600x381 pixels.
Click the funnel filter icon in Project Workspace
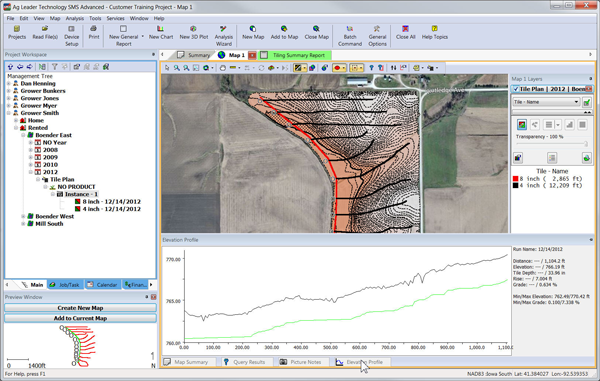coord(55,67)
